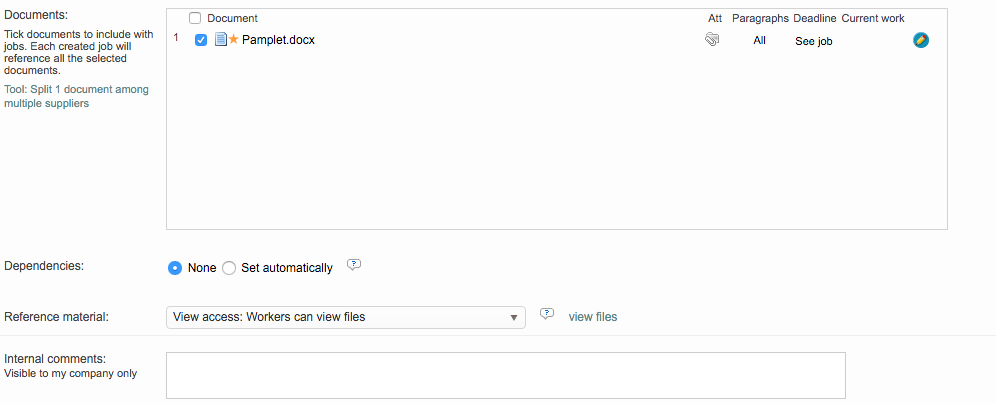Viewport: 996px width, 405px height.
Task: Open the attachments paperclip icon for Pamplet.docx
Action: pos(712,40)
